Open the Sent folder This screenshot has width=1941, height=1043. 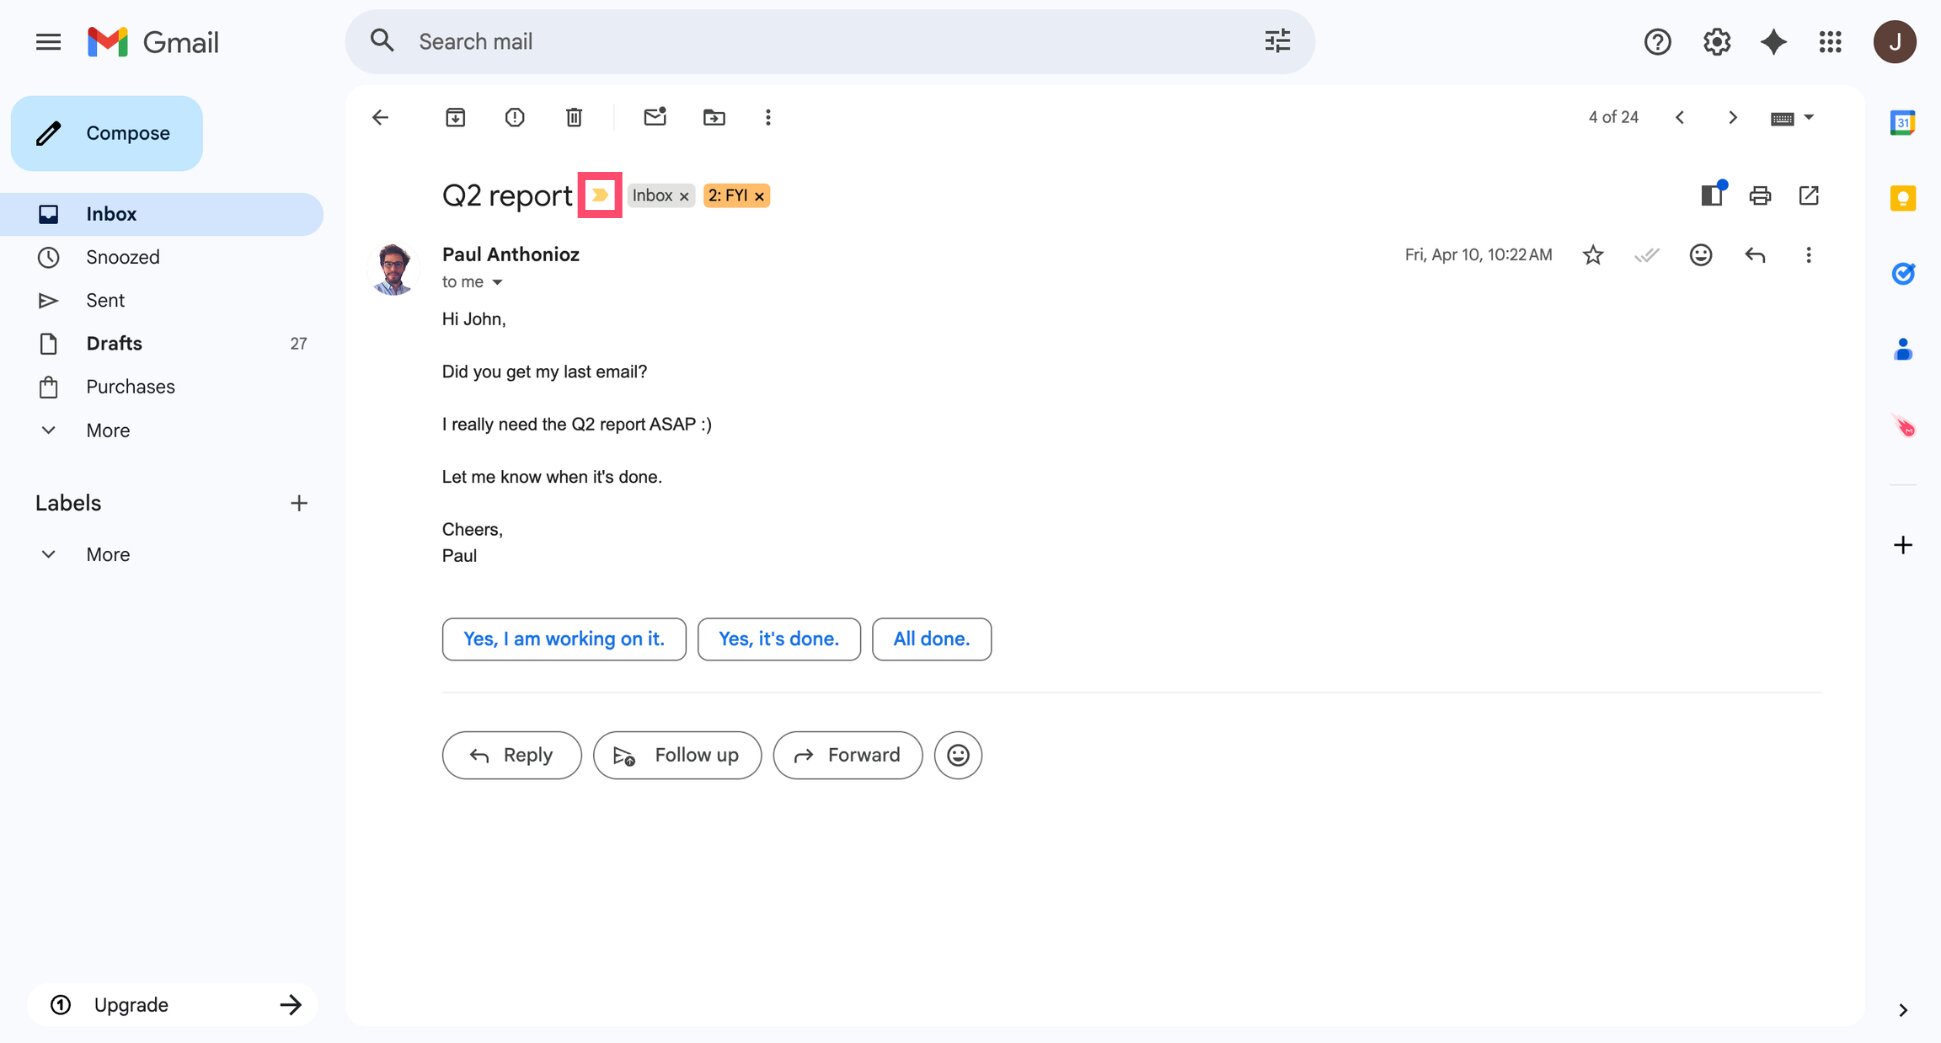point(162,300)
